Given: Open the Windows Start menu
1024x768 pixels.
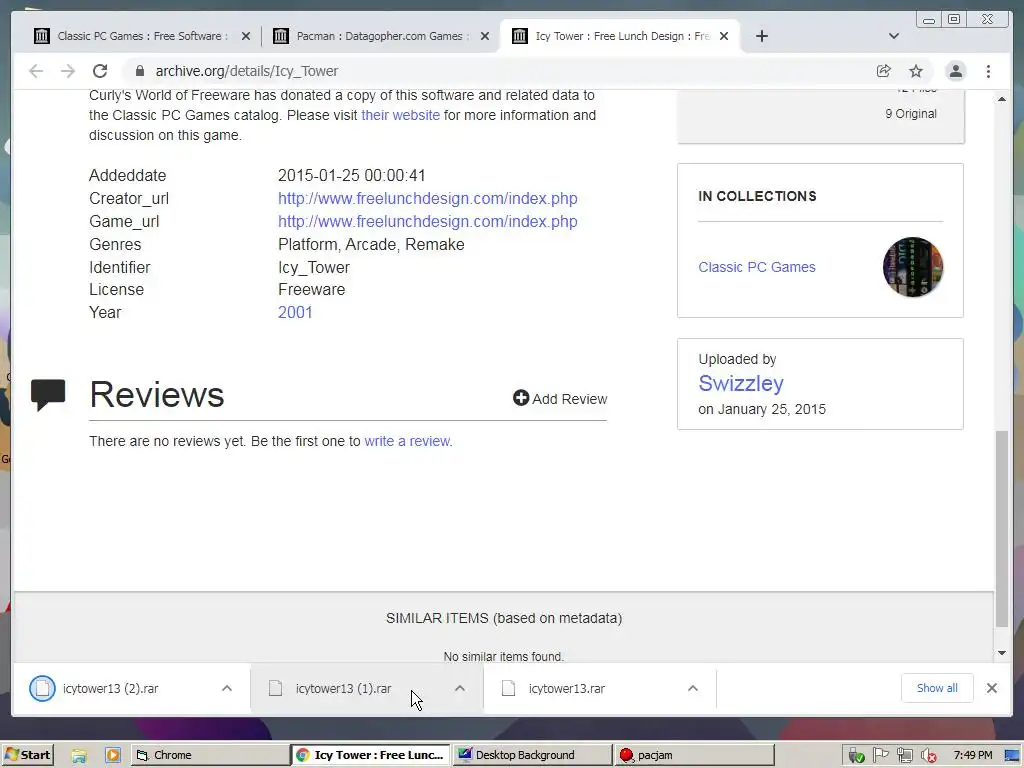Looking at the screenshot, I should [27, 755].
